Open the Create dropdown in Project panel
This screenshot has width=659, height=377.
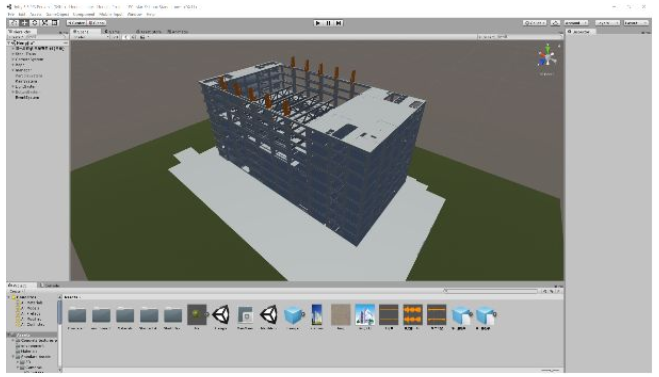click(x=16, y=291)
